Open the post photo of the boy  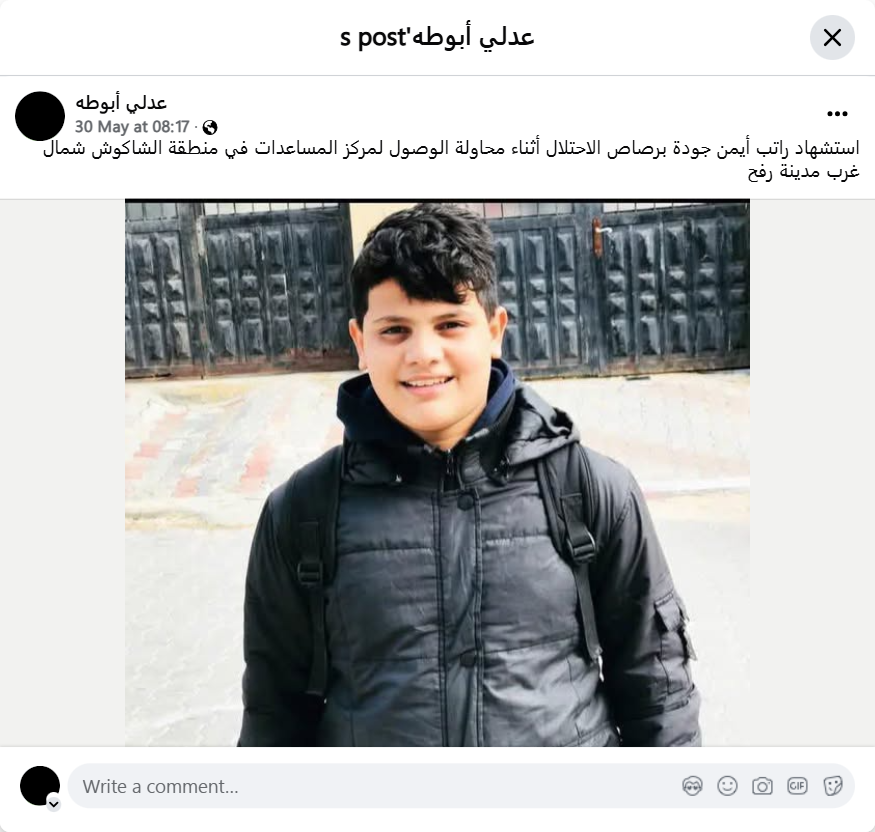(437, 473)
